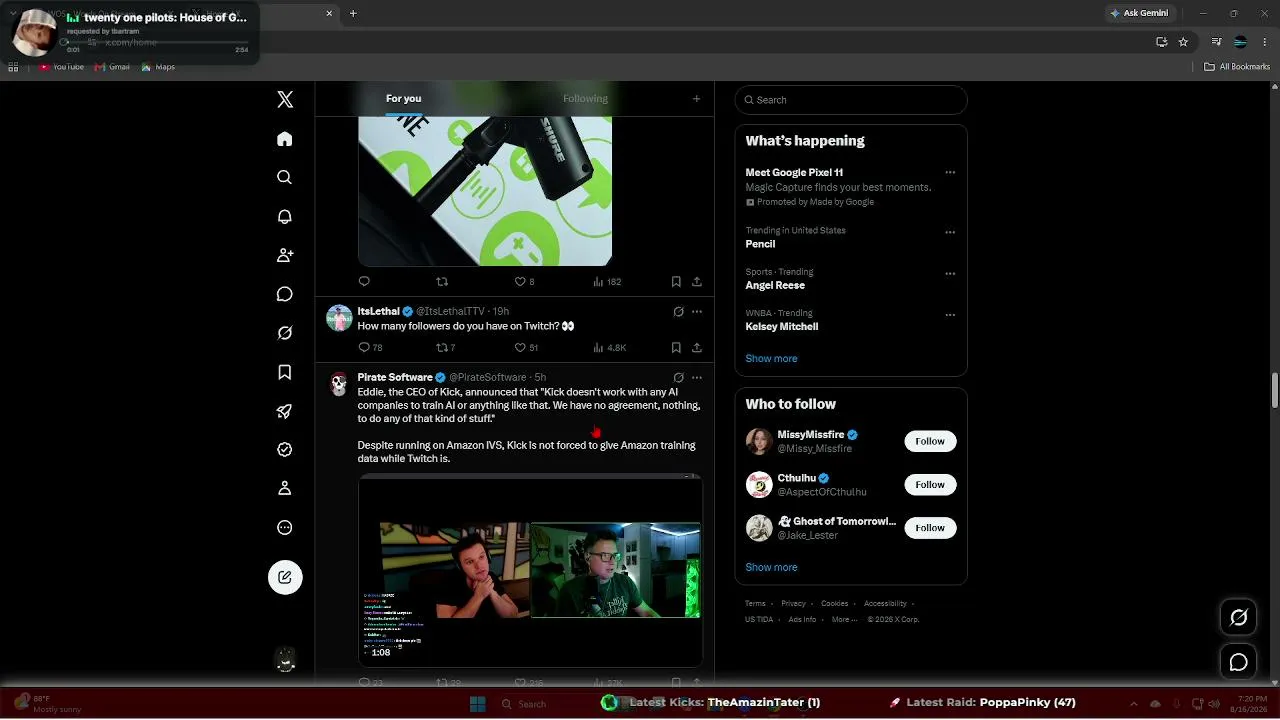1280x720 pixels.
Task: Show more in Who to follow
Action: (x=771, y=567)
